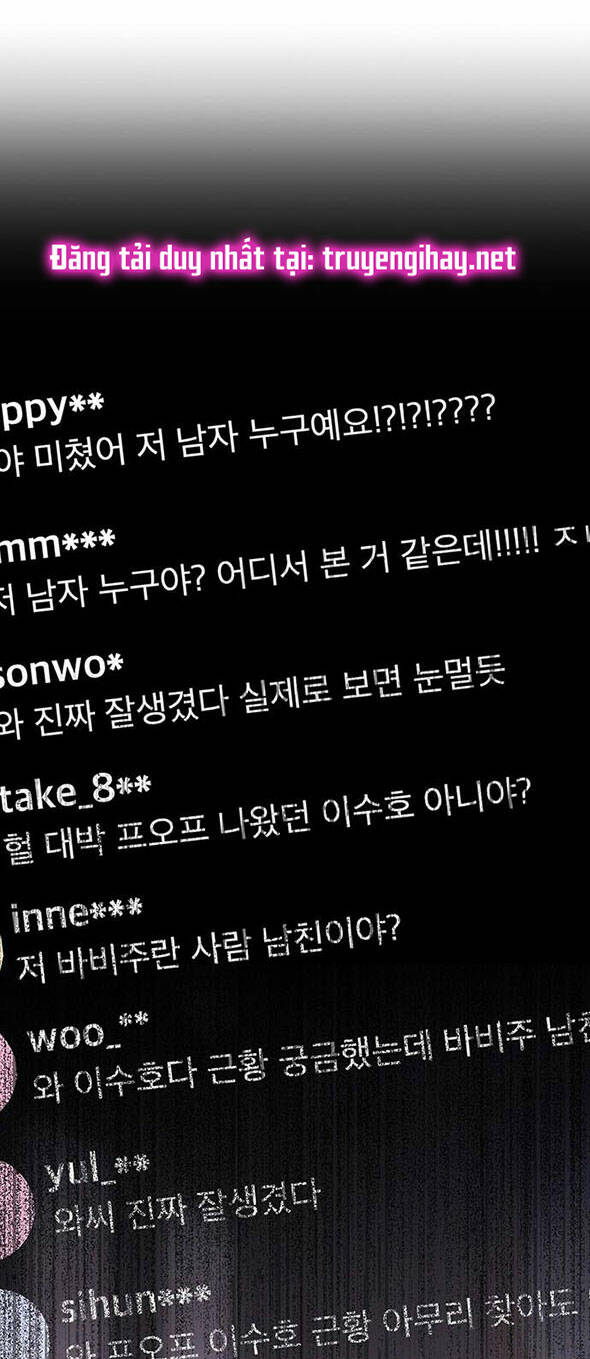Select the comment asking 저 남자 누구예요
The width and height of the screenshot is (590, 1359).
248,433
